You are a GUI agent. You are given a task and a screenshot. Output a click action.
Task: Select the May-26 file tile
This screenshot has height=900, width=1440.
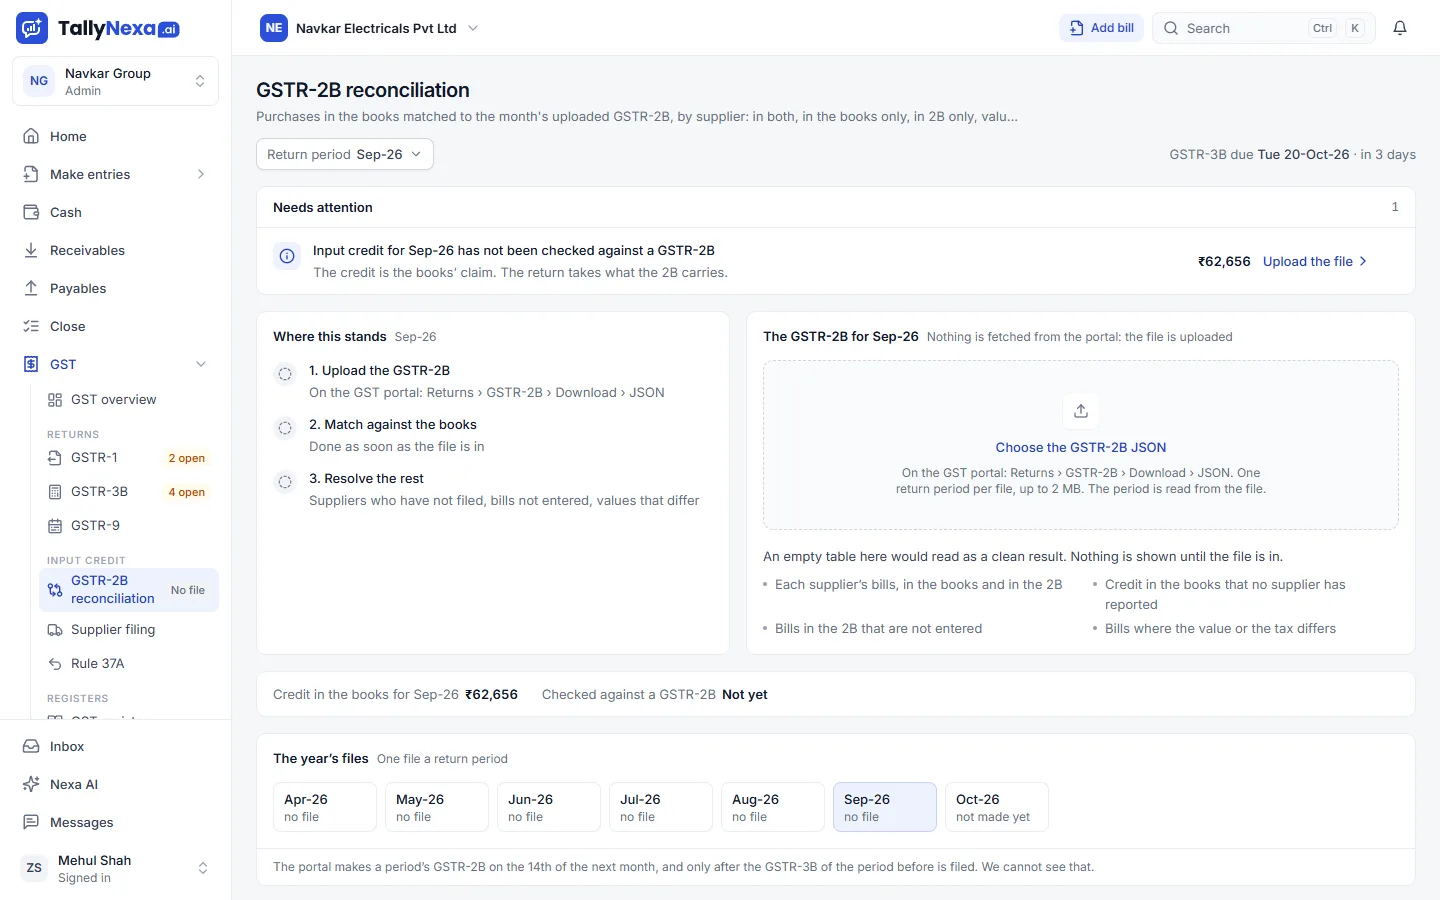click(437, 807)
